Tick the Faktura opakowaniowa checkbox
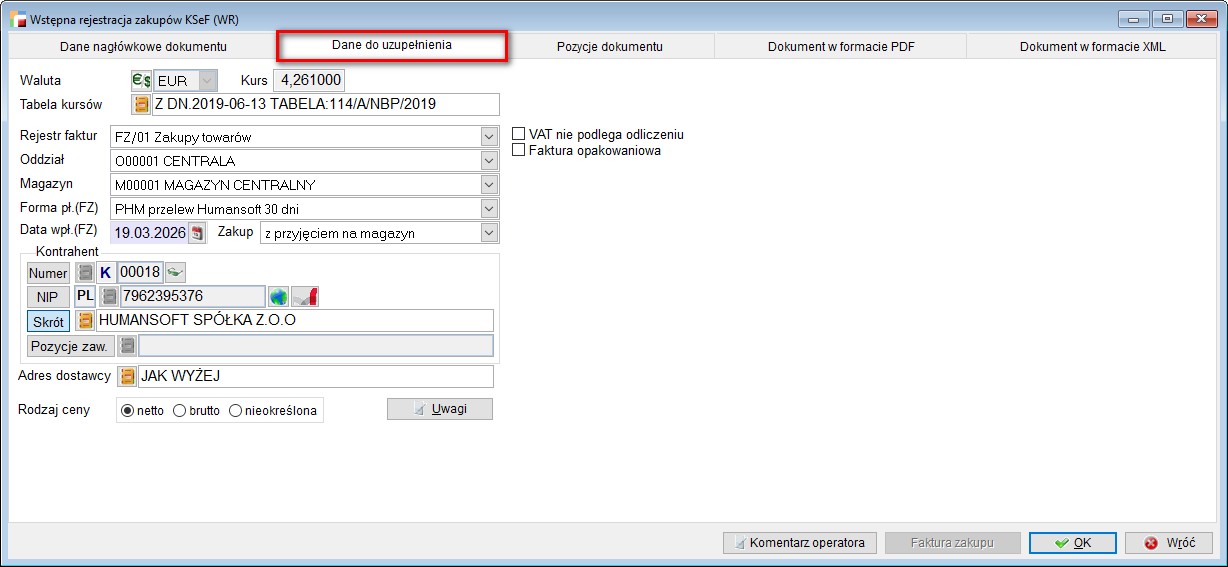 518,150
